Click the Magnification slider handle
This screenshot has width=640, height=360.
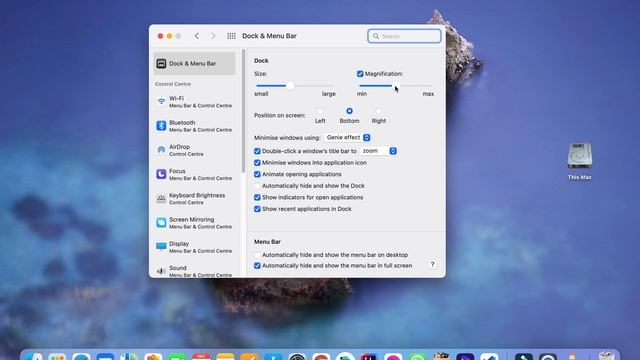click(396, 86)
